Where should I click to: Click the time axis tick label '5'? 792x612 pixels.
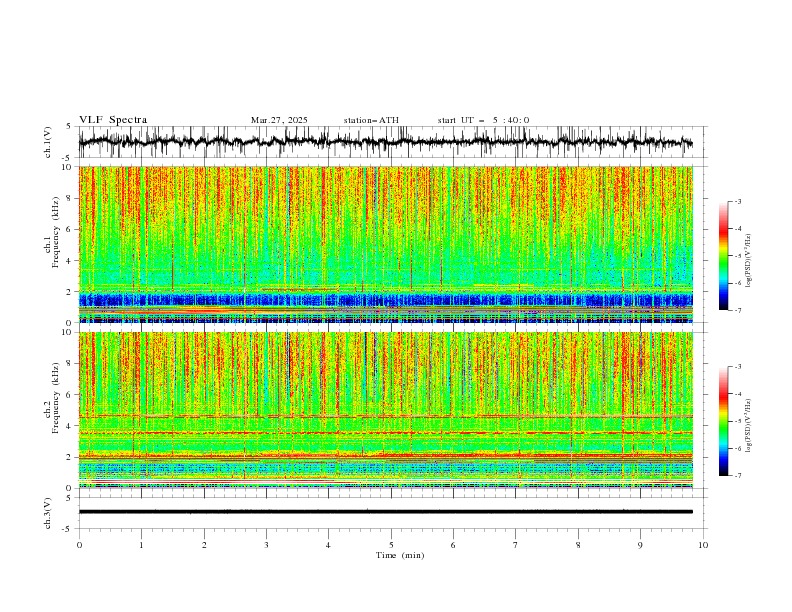pos(391,545)
